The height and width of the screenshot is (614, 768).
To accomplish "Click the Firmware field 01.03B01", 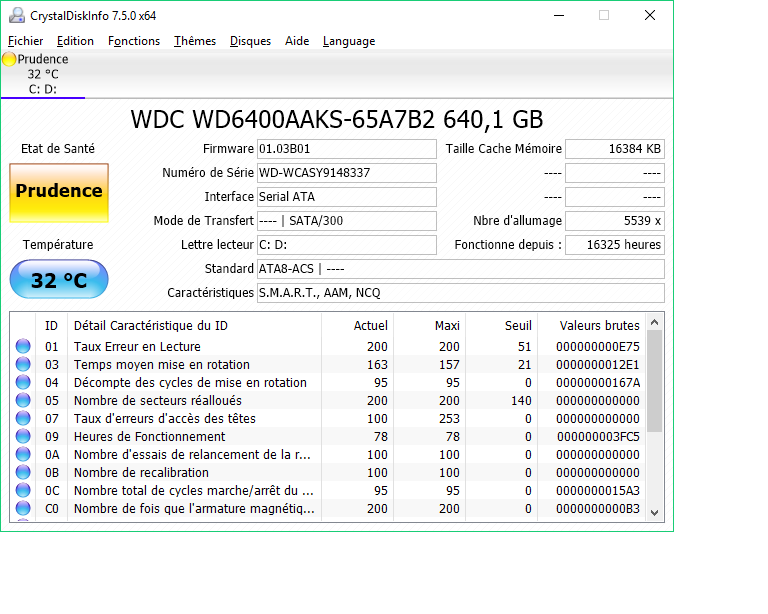I will pyautogui.click(x=347, y=149).
